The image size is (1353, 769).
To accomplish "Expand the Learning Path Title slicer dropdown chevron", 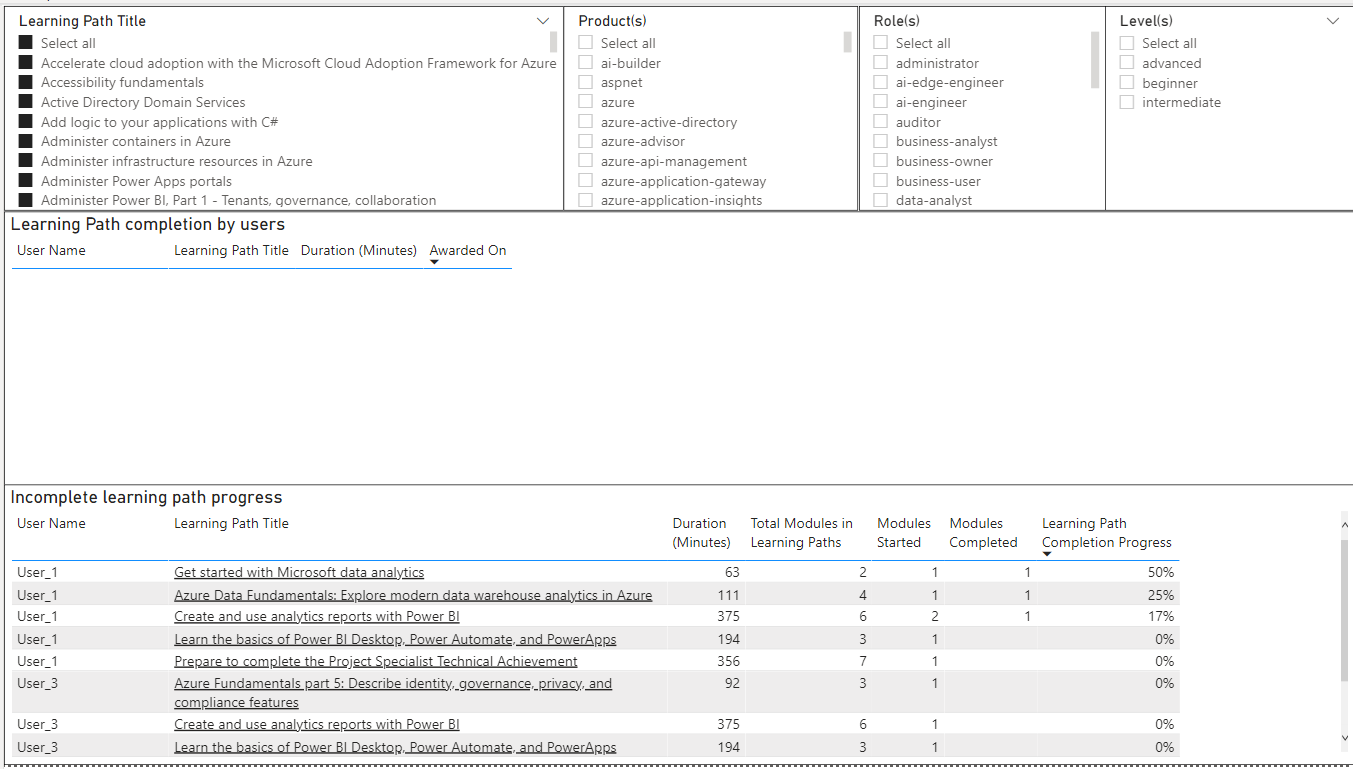I will click(543, 20).
